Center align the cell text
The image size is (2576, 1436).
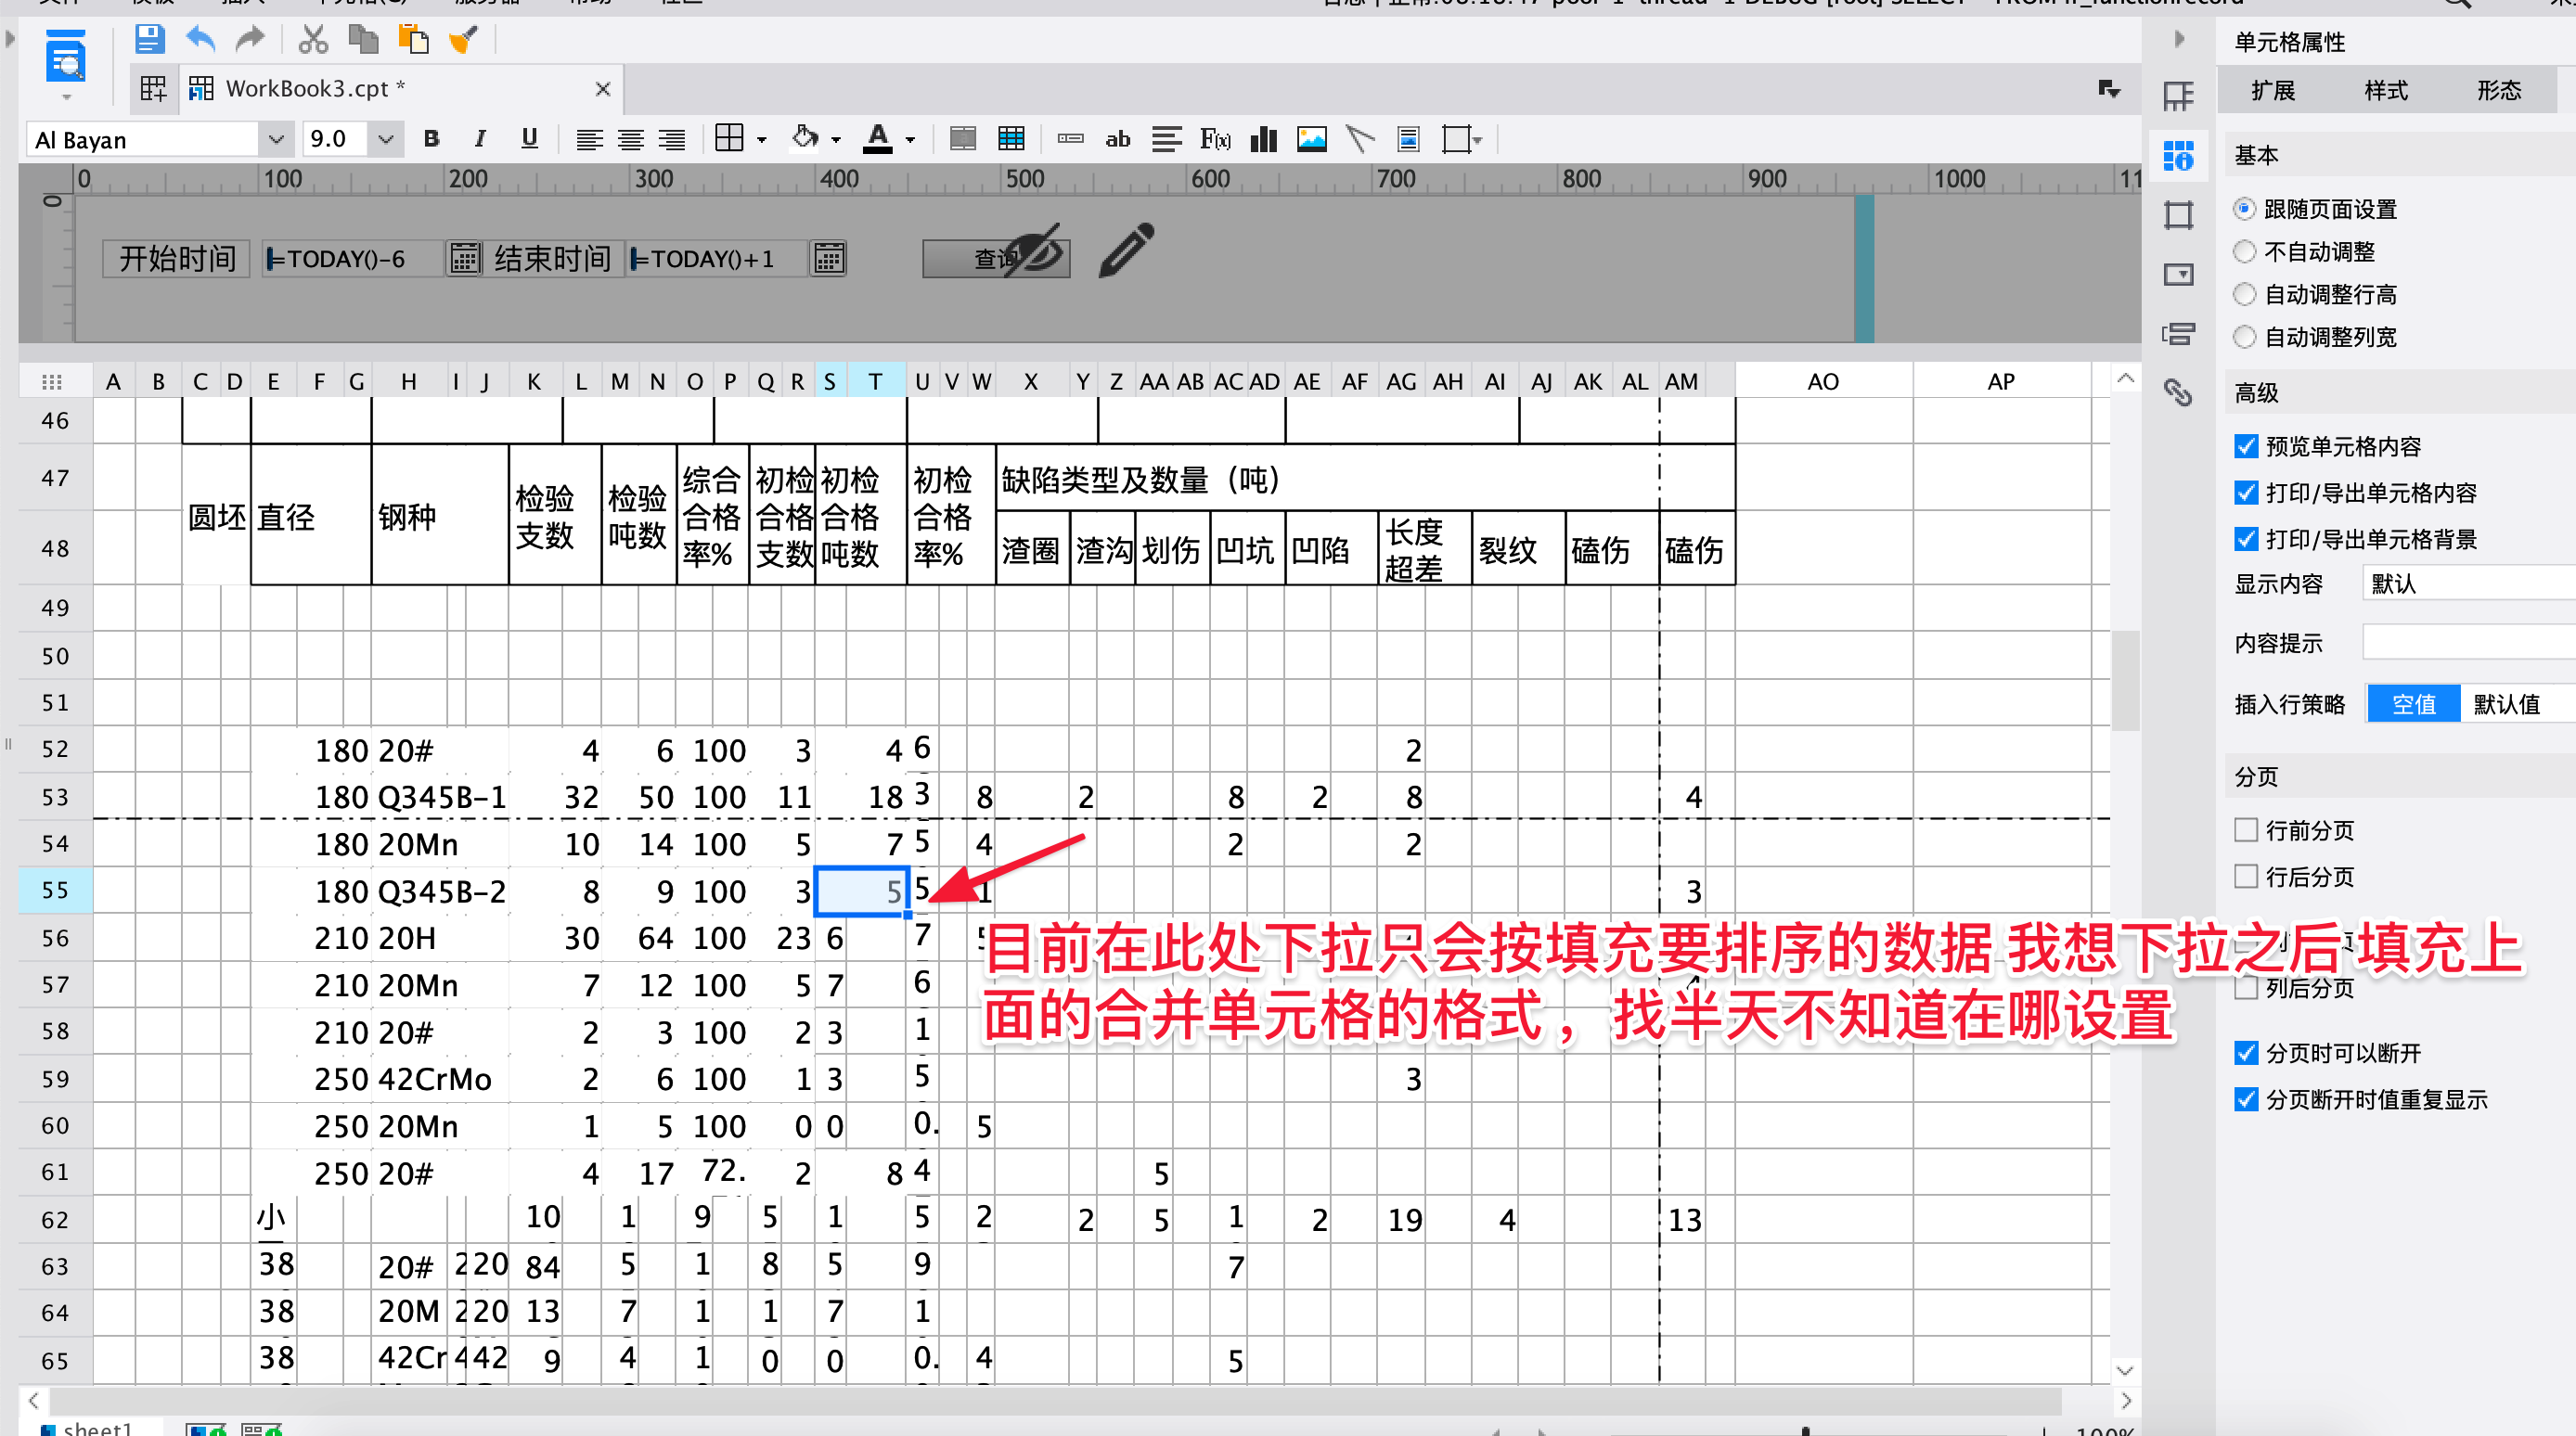630,140
